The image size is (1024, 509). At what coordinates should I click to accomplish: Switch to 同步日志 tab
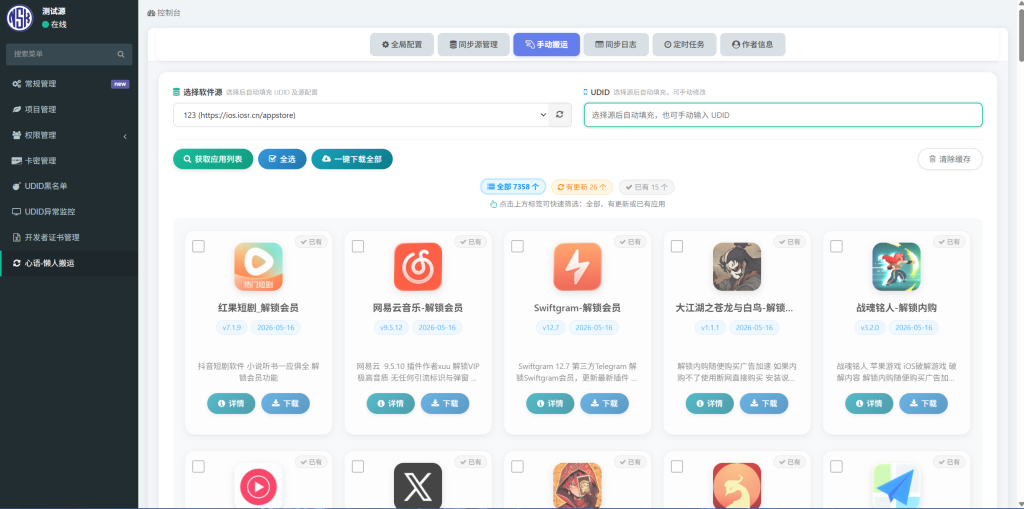coord(616,44)
